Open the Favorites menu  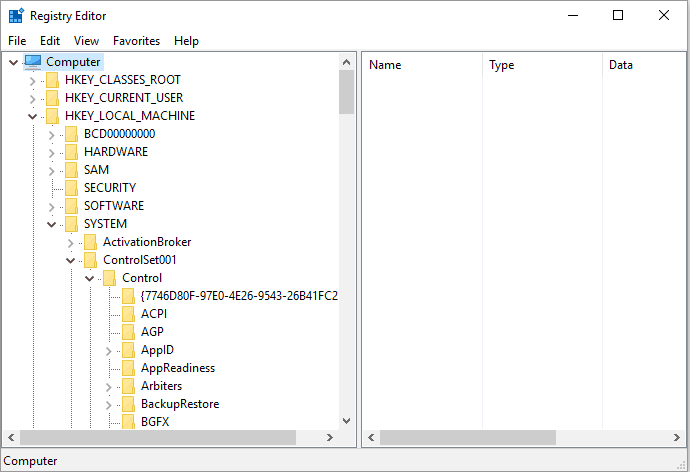coord(136,41)
